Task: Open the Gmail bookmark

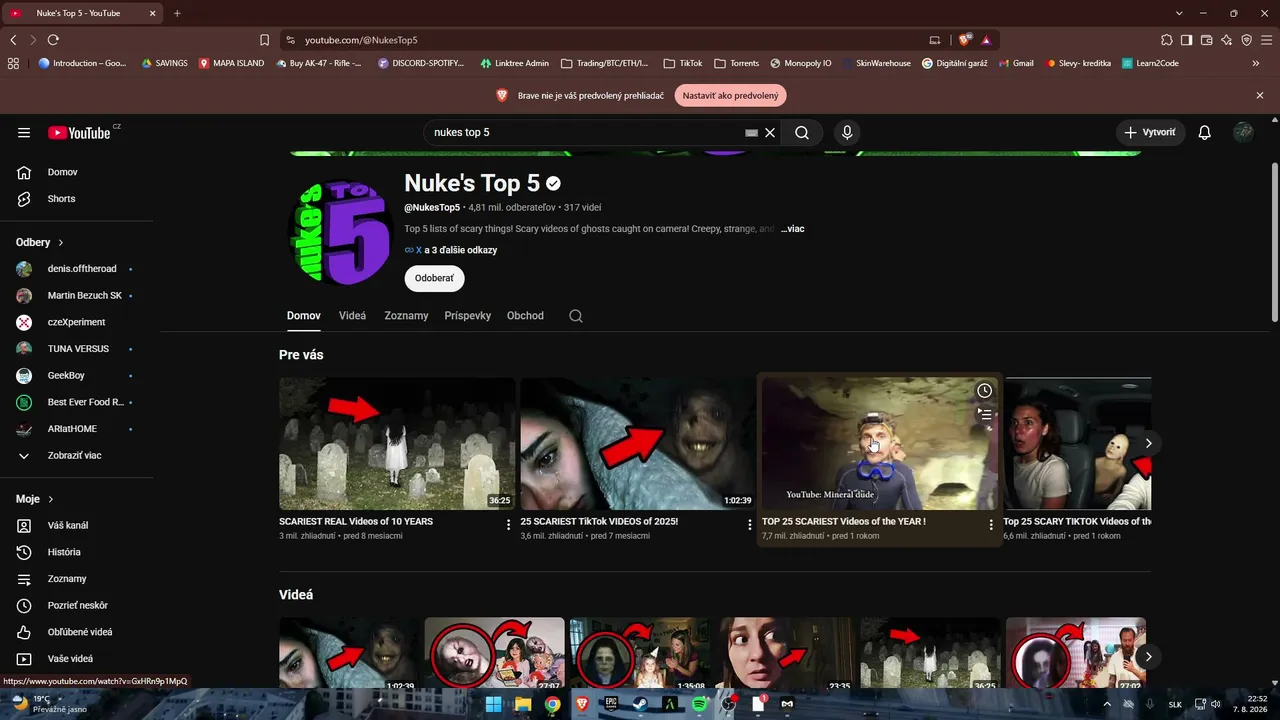Action: pos(1017,63)
